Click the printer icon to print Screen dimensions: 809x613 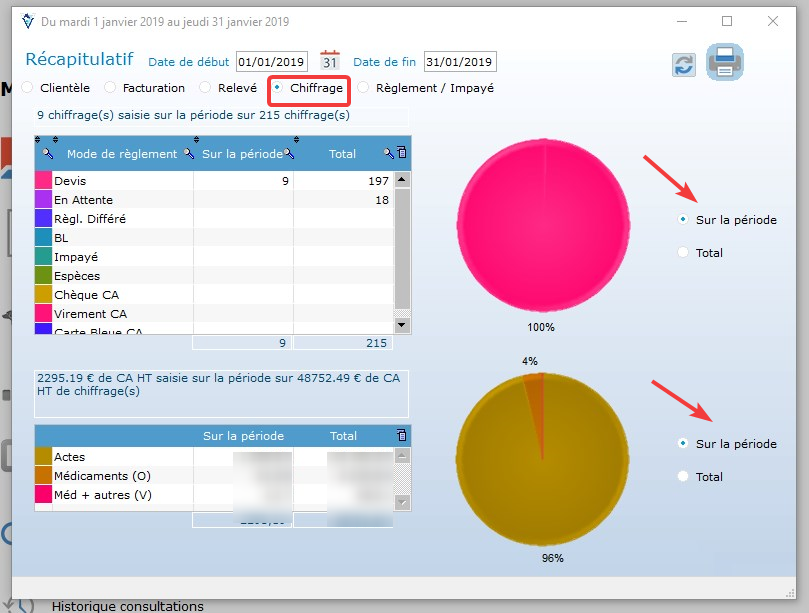pyautogui.click(x=724, y=62)
